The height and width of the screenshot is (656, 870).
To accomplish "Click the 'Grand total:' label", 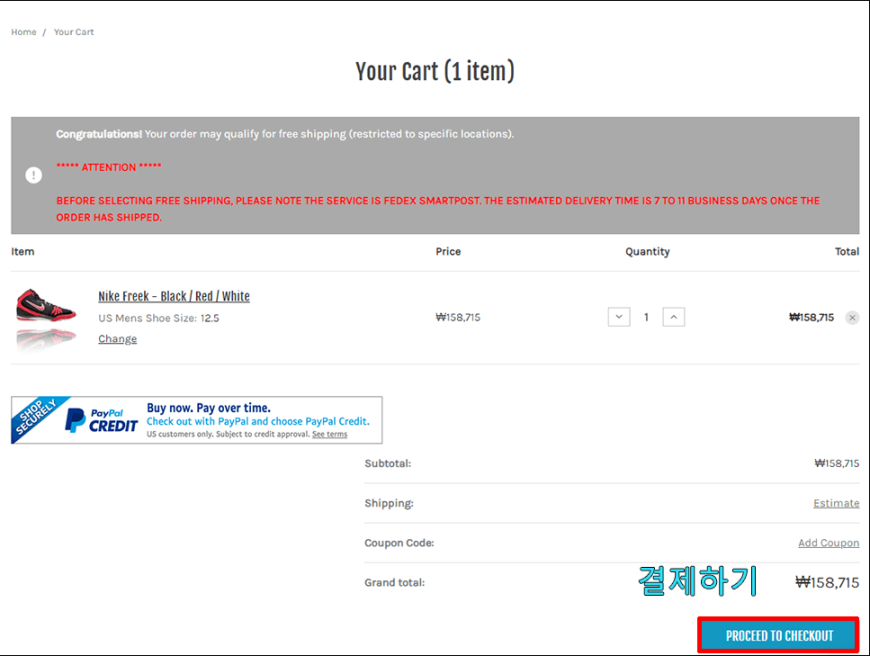I will click(x=394, y=583).
